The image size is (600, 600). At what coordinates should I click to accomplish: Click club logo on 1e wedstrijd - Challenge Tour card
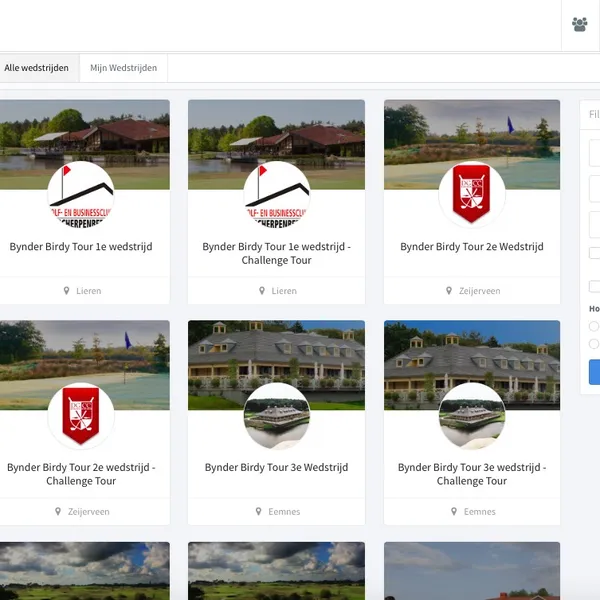(276, 194)
